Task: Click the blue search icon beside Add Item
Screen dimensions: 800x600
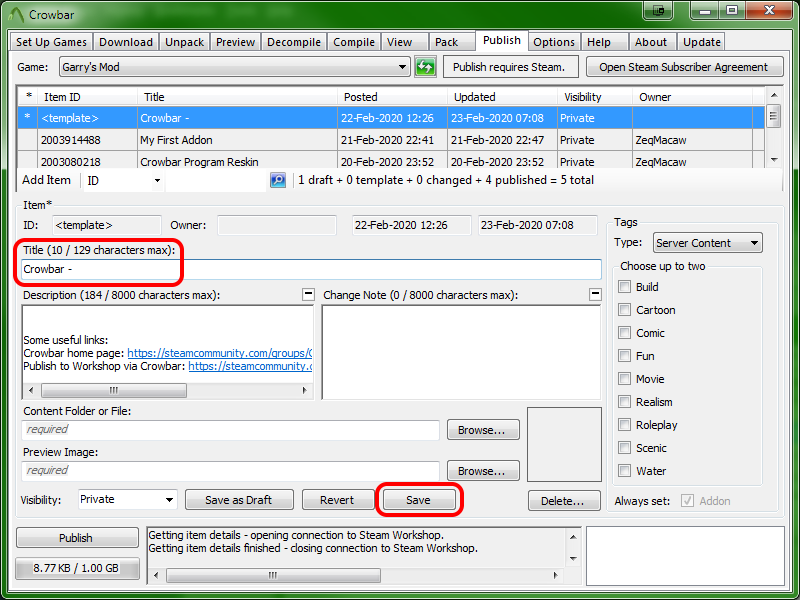Action: coord(278,180)
